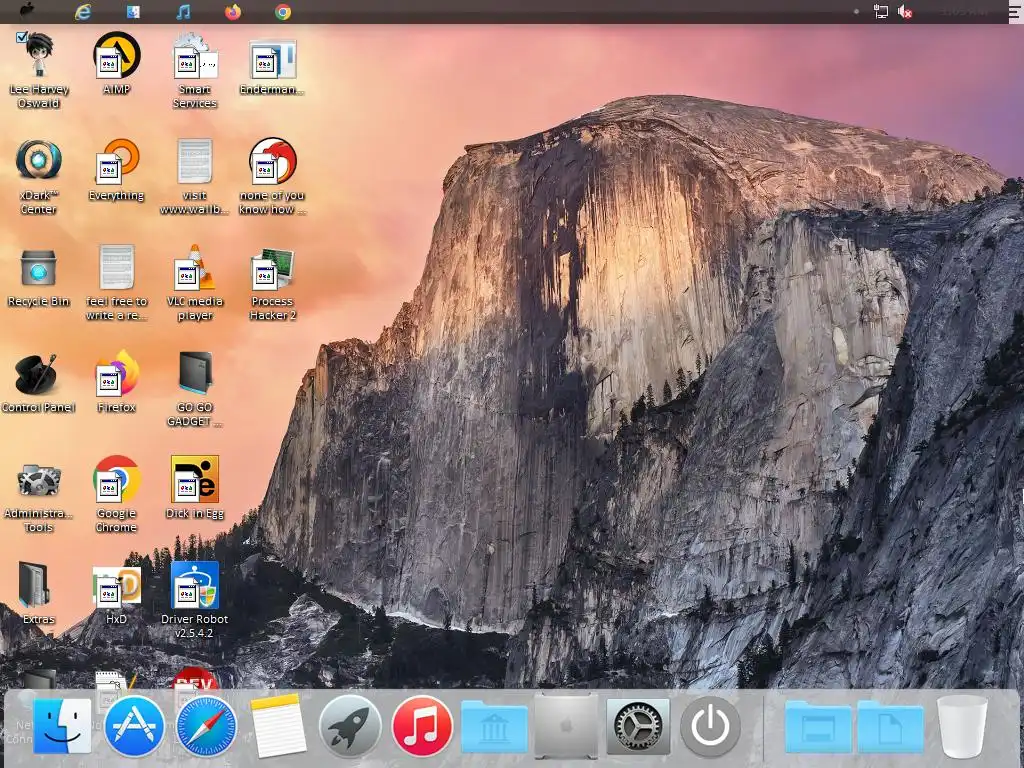The height and width of the screenshot is (768, 1024).
Task: Open the documents folder in the dock
Action: tap(890, 726)
